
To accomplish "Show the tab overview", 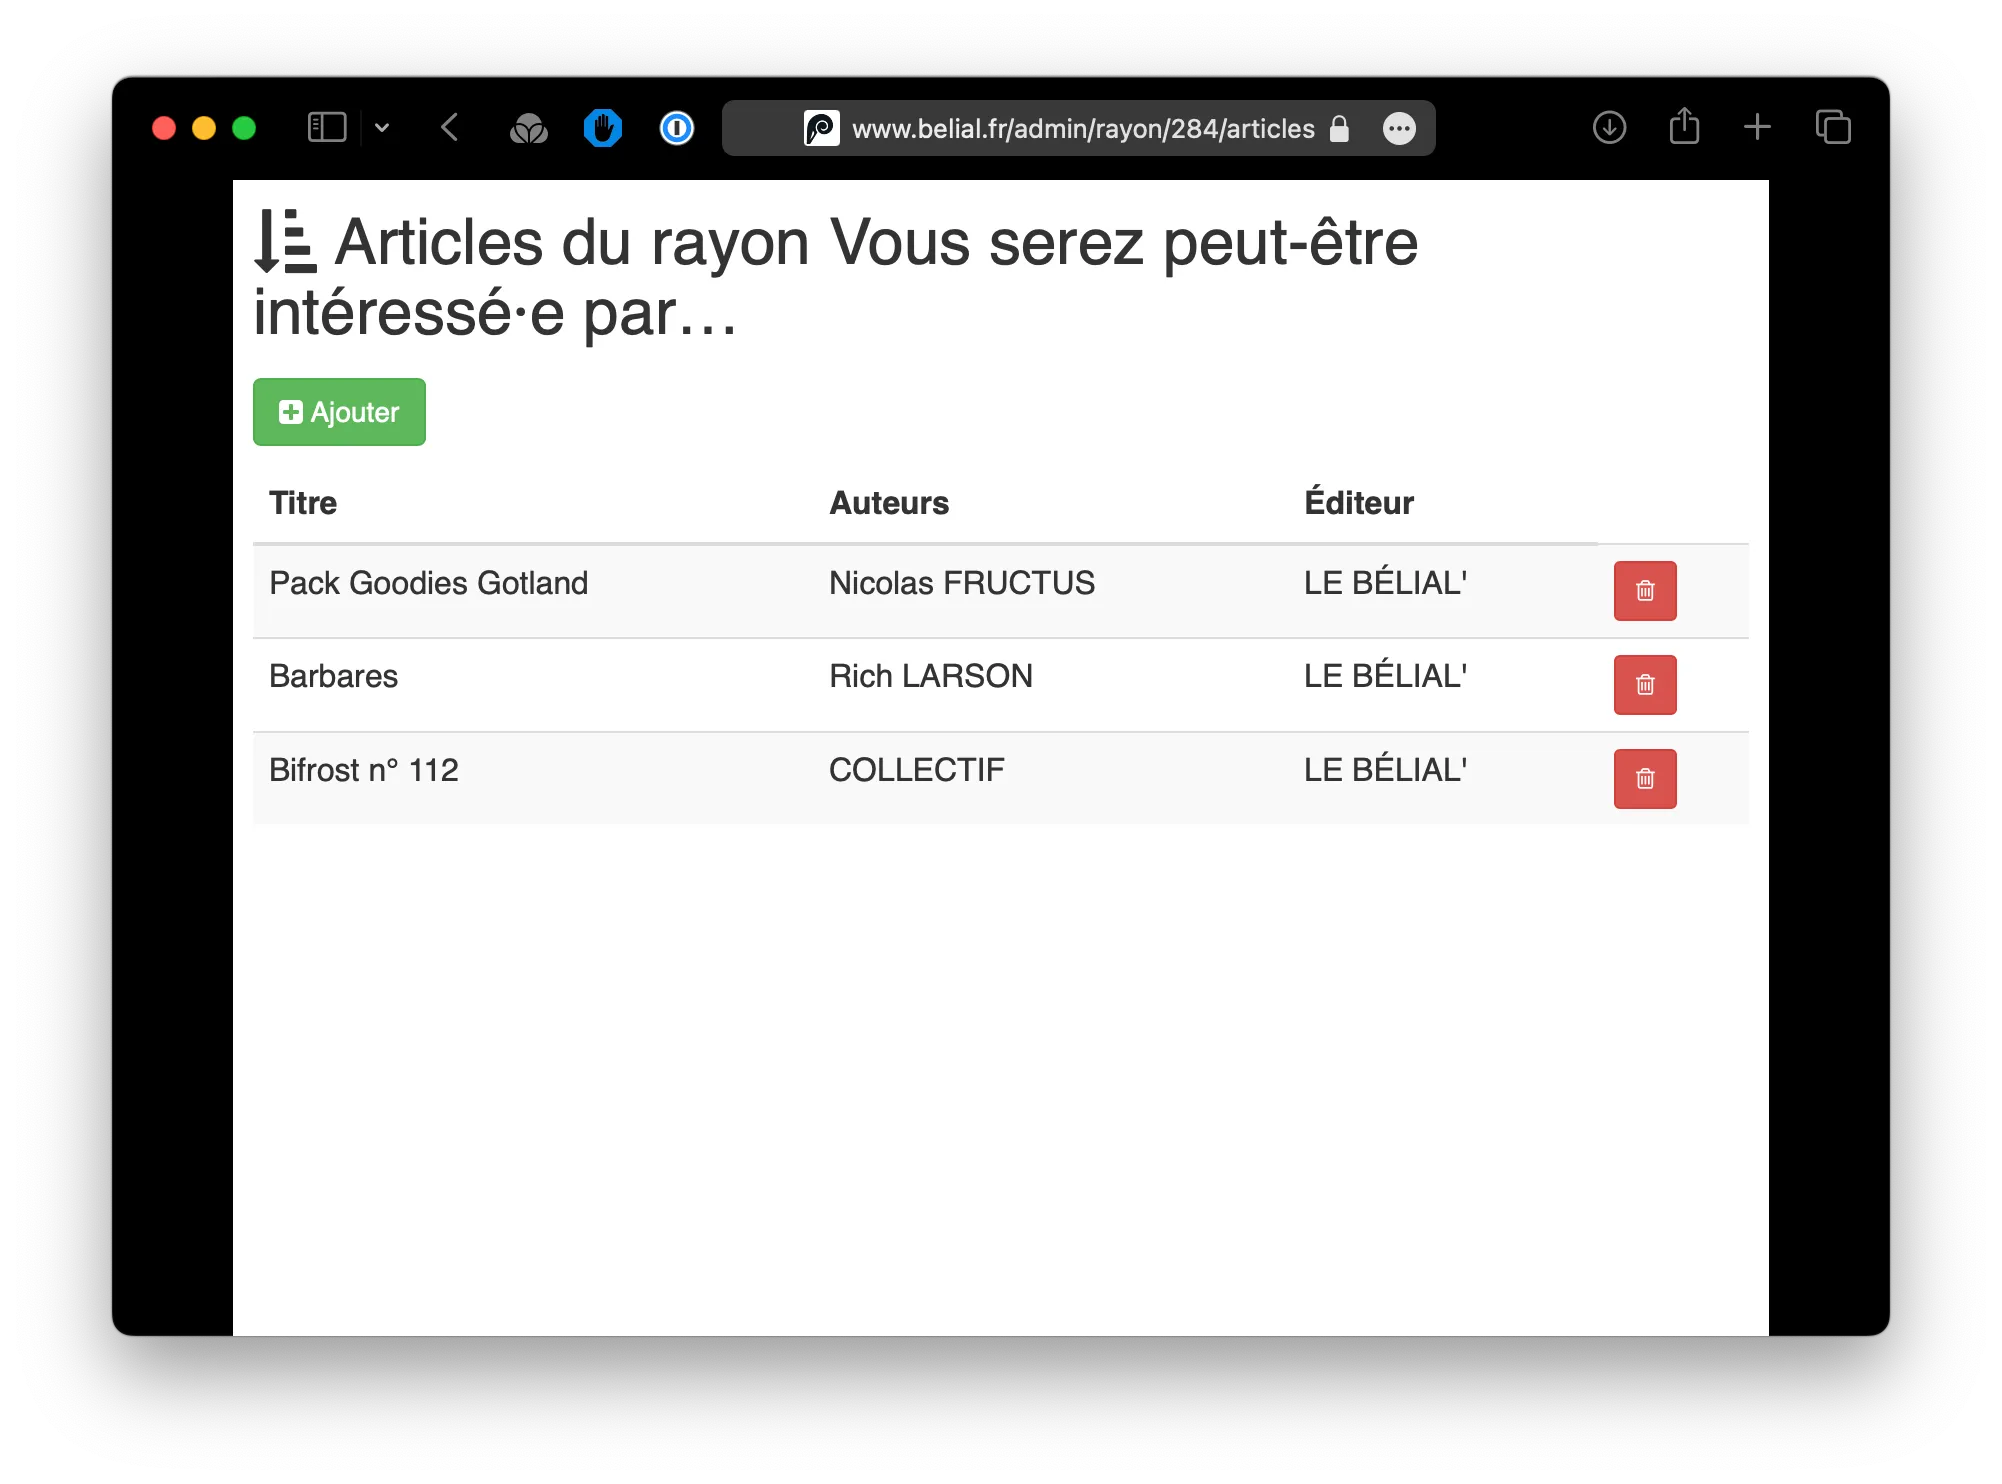I will point(1833,128).
